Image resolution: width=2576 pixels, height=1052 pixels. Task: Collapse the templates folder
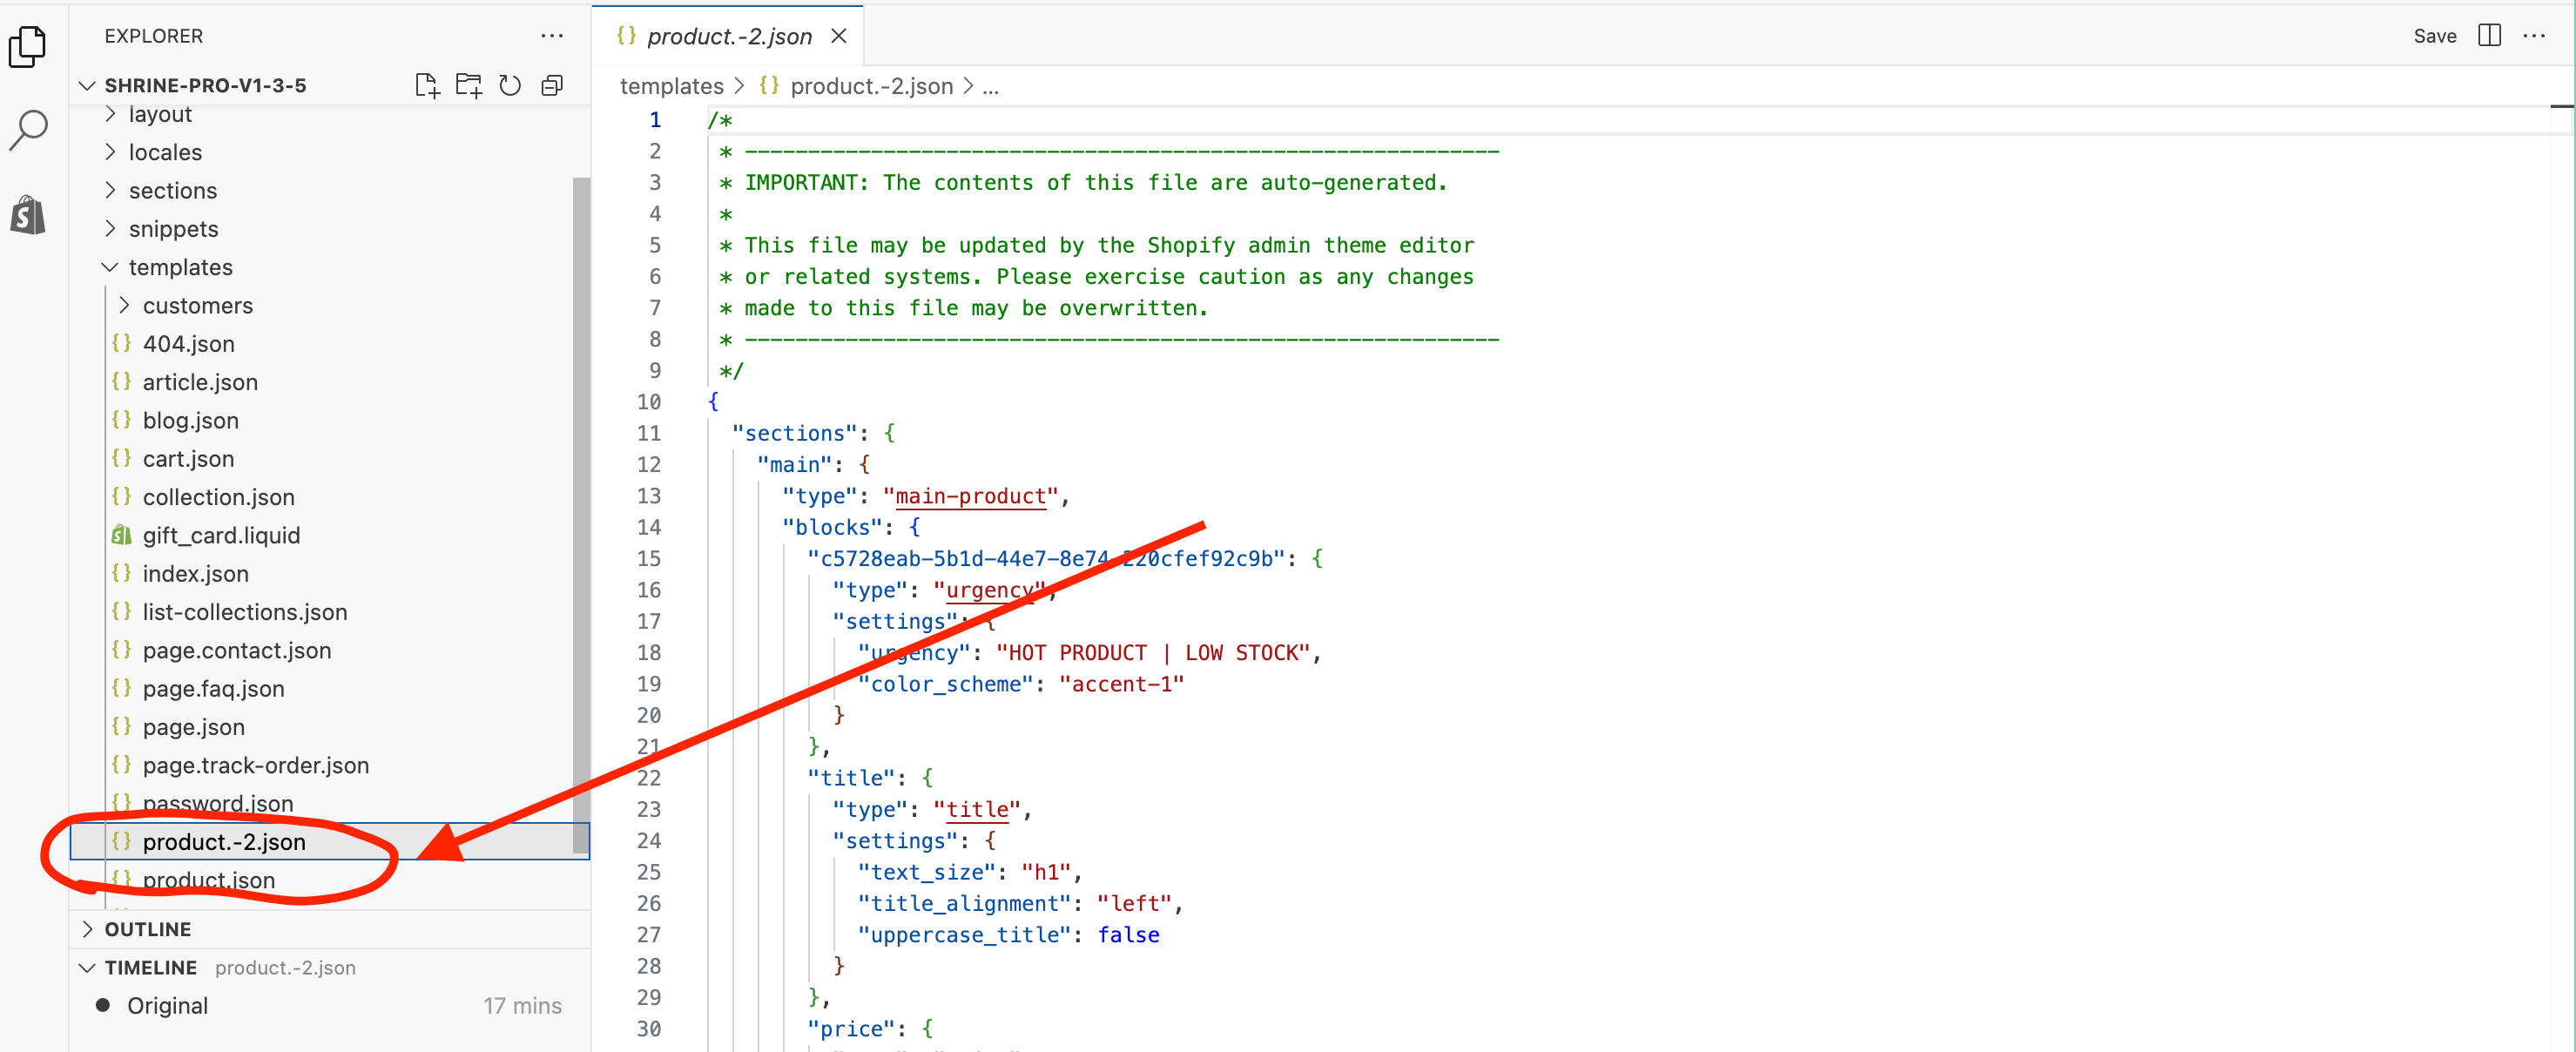180,267
